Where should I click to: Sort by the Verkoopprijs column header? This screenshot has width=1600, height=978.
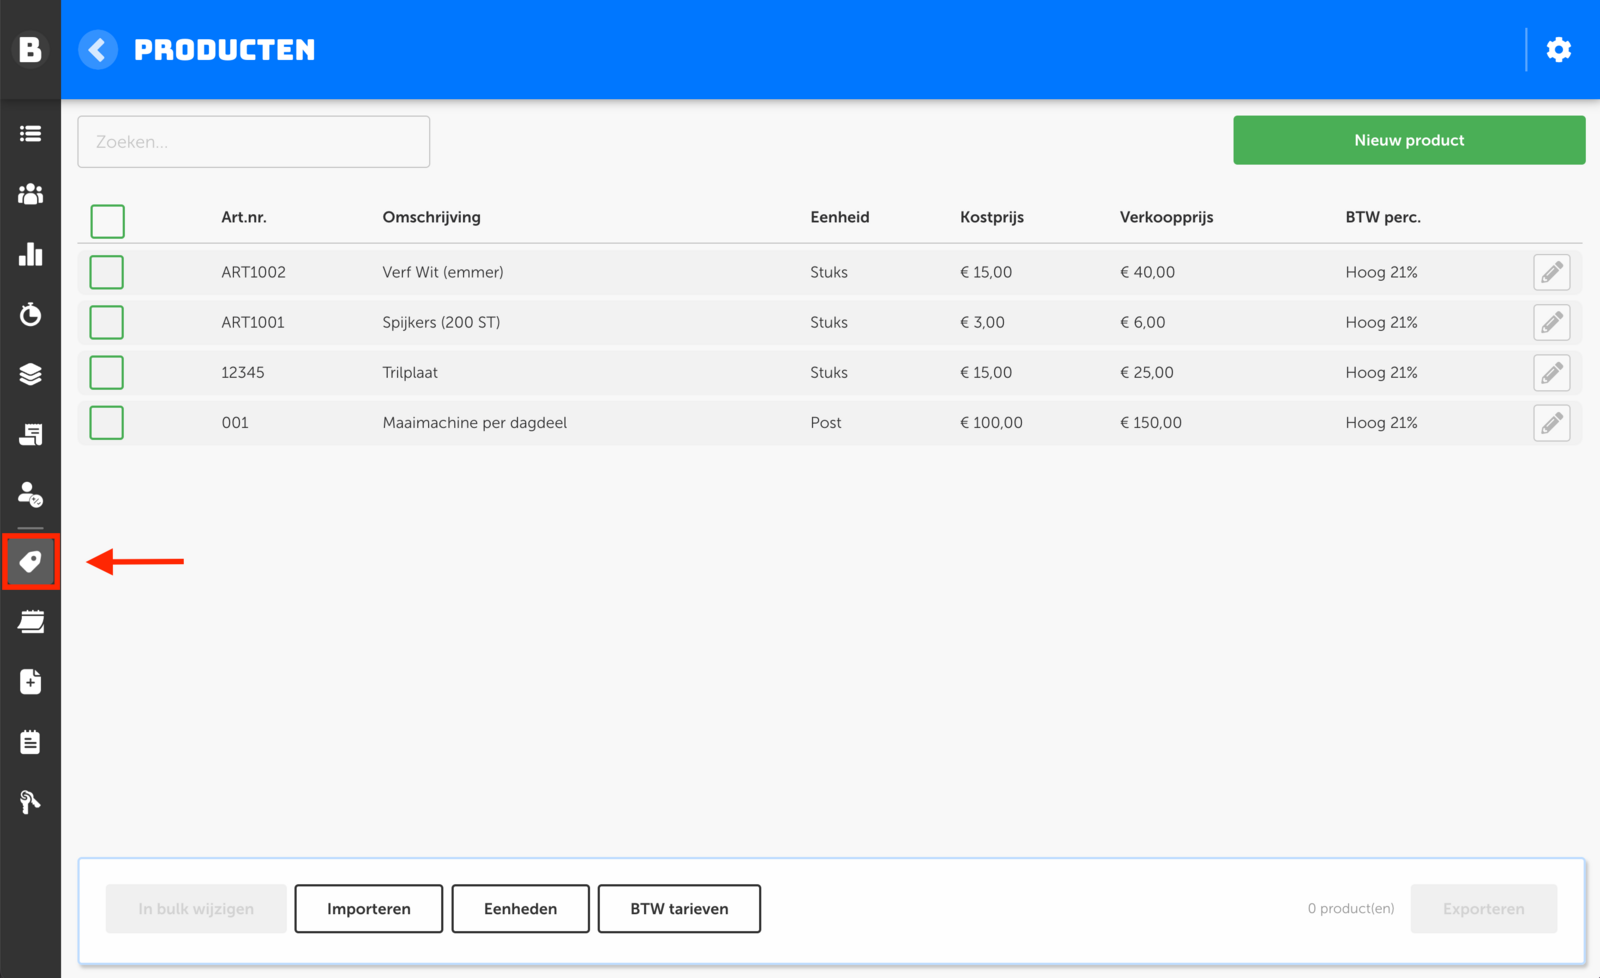pos(1166,217)
